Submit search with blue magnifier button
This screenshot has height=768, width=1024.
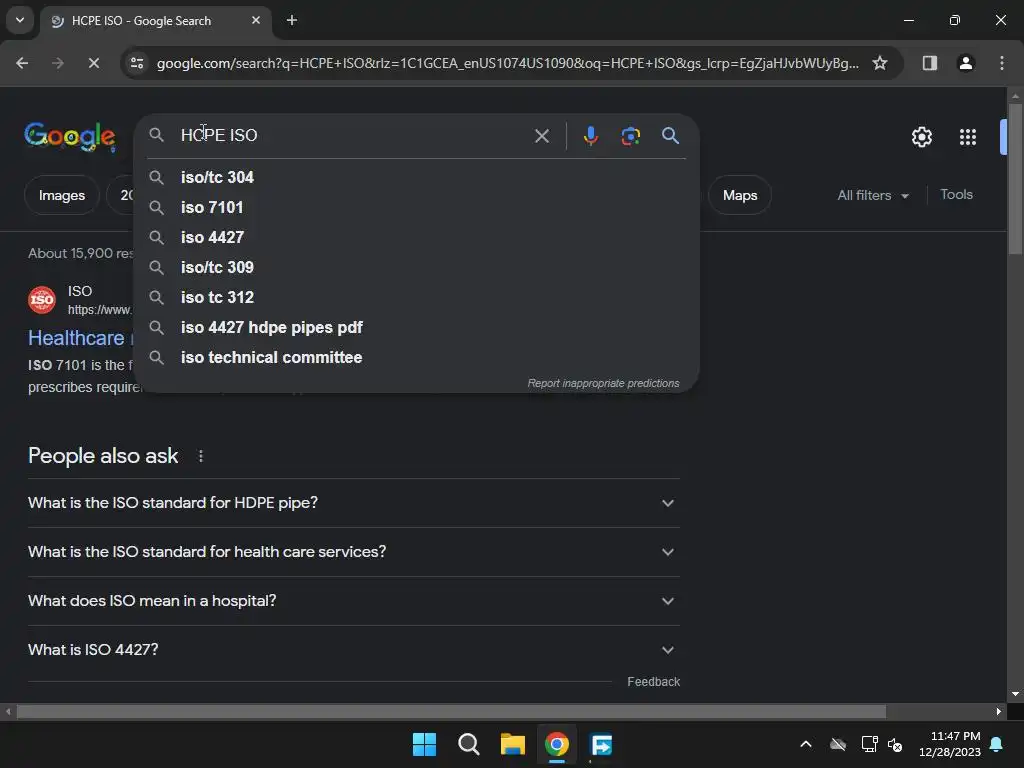(670, 136)
